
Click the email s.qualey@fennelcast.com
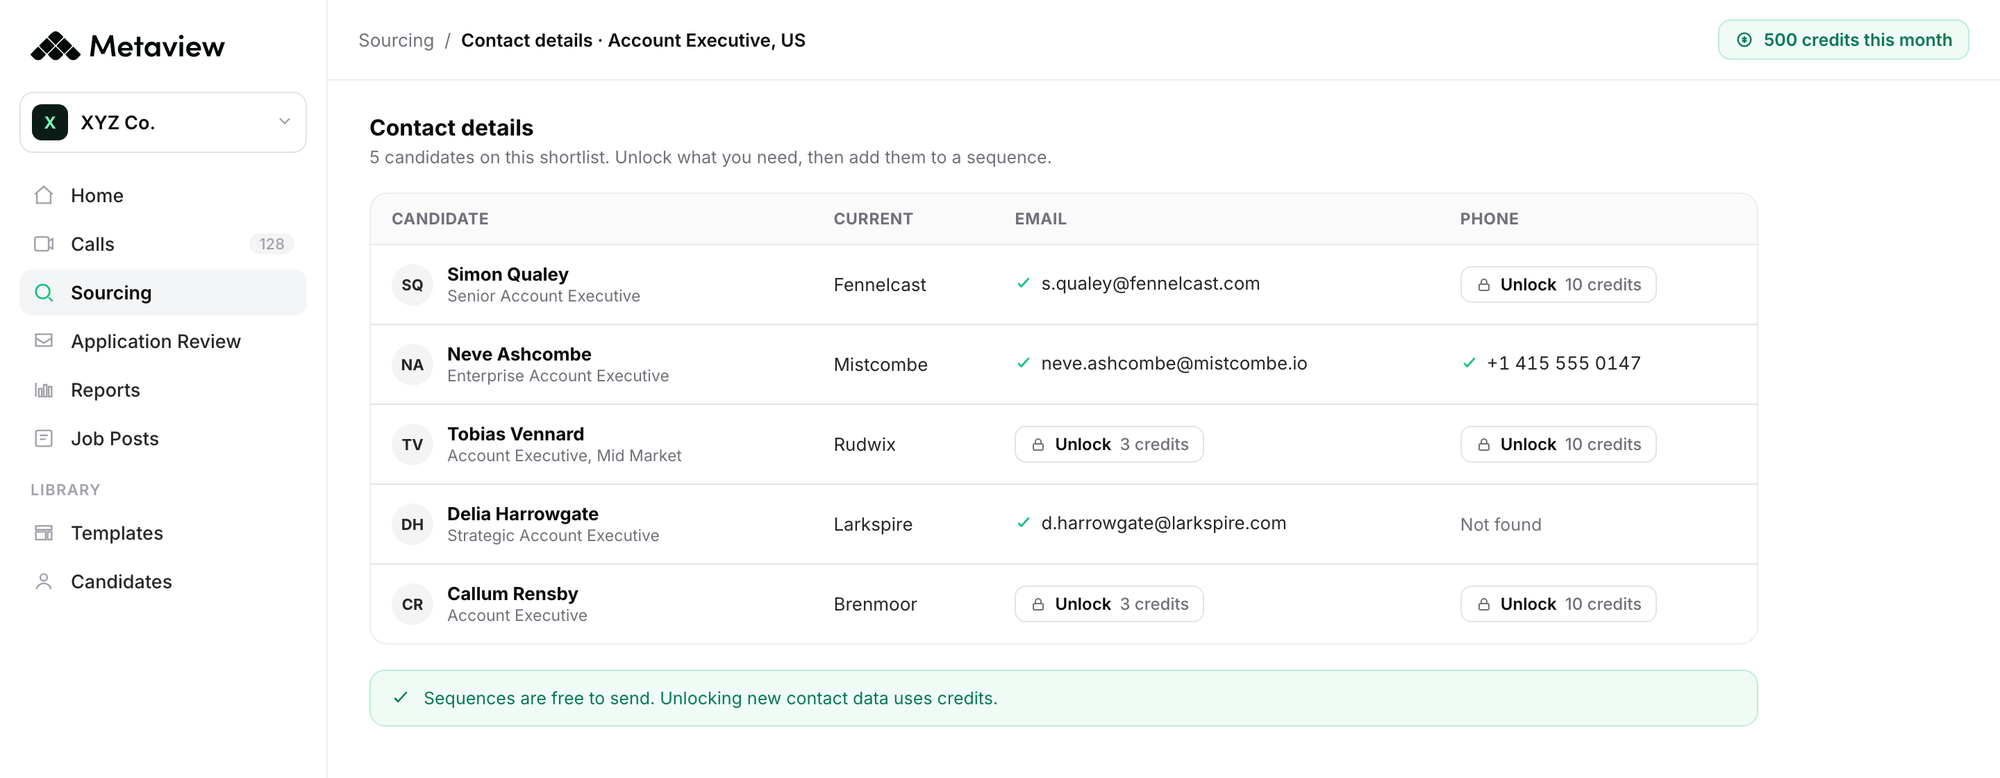1150,284
